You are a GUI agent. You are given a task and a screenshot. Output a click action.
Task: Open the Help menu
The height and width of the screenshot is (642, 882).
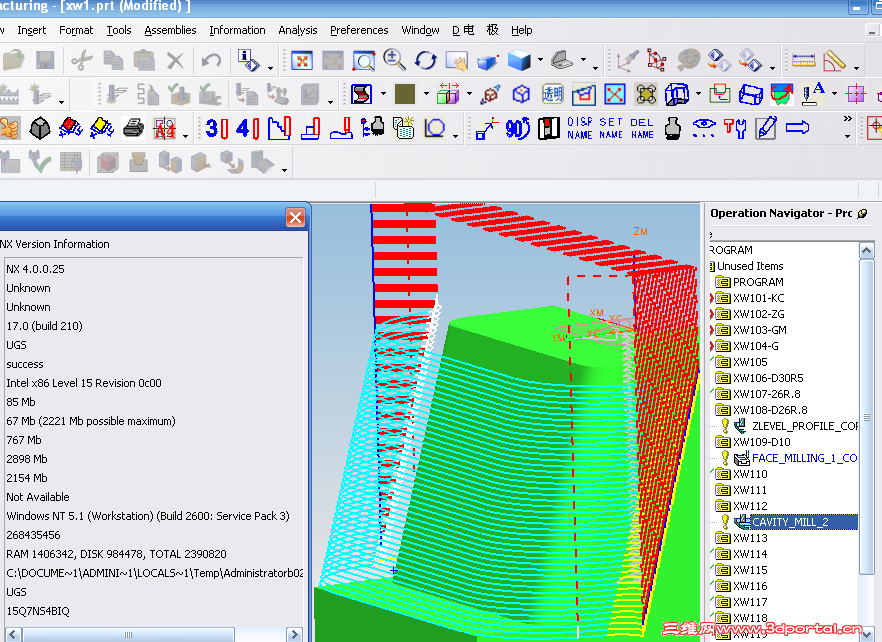click(x=521, y=30)
